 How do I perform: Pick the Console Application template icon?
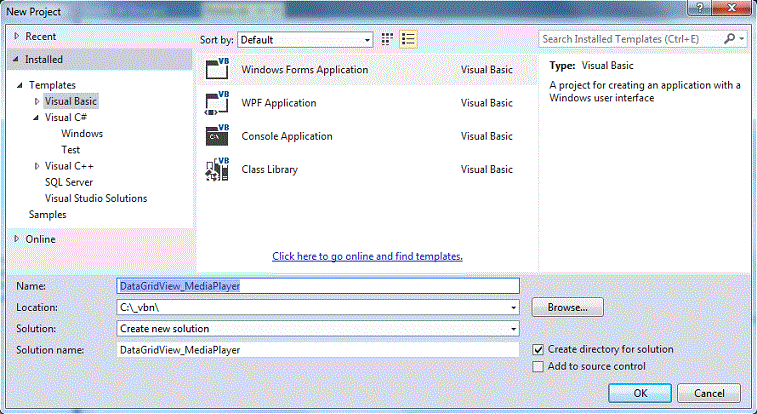coord(217,136)
